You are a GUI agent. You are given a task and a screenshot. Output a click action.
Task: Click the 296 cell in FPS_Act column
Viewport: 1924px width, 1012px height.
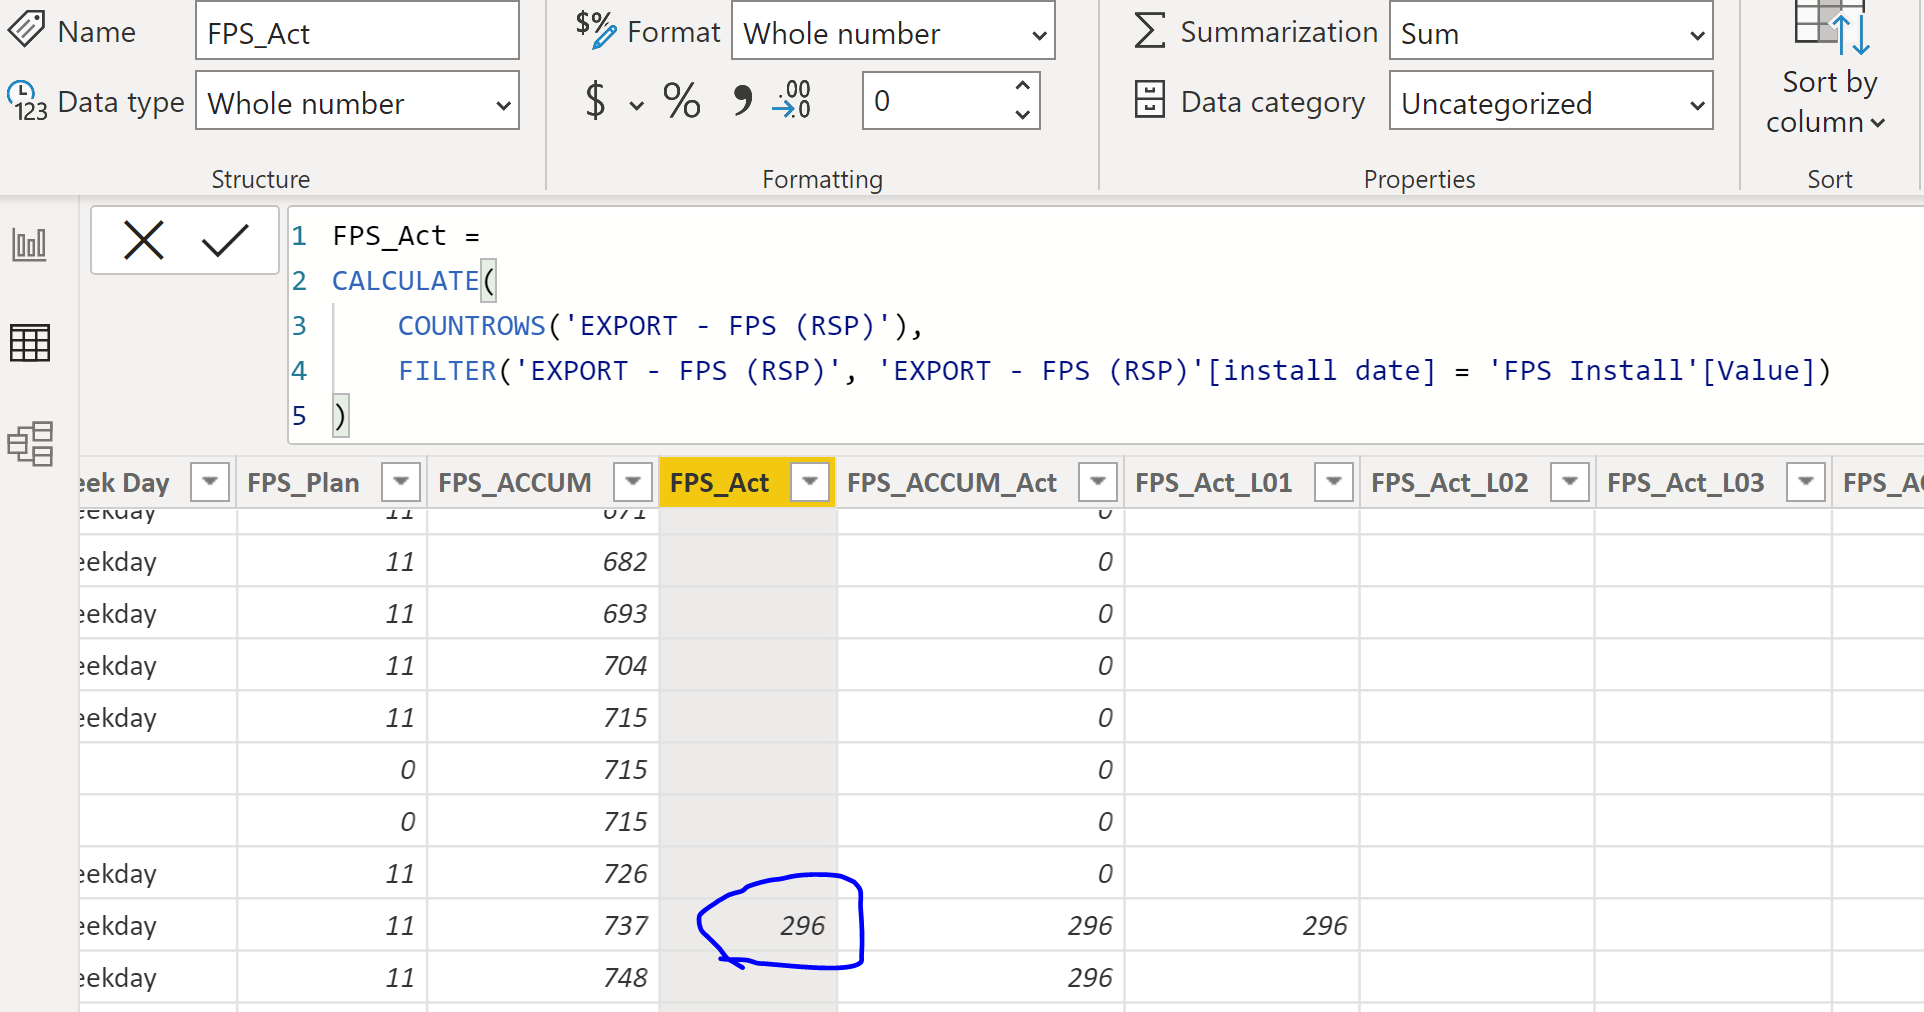click(x=748, y=925)
